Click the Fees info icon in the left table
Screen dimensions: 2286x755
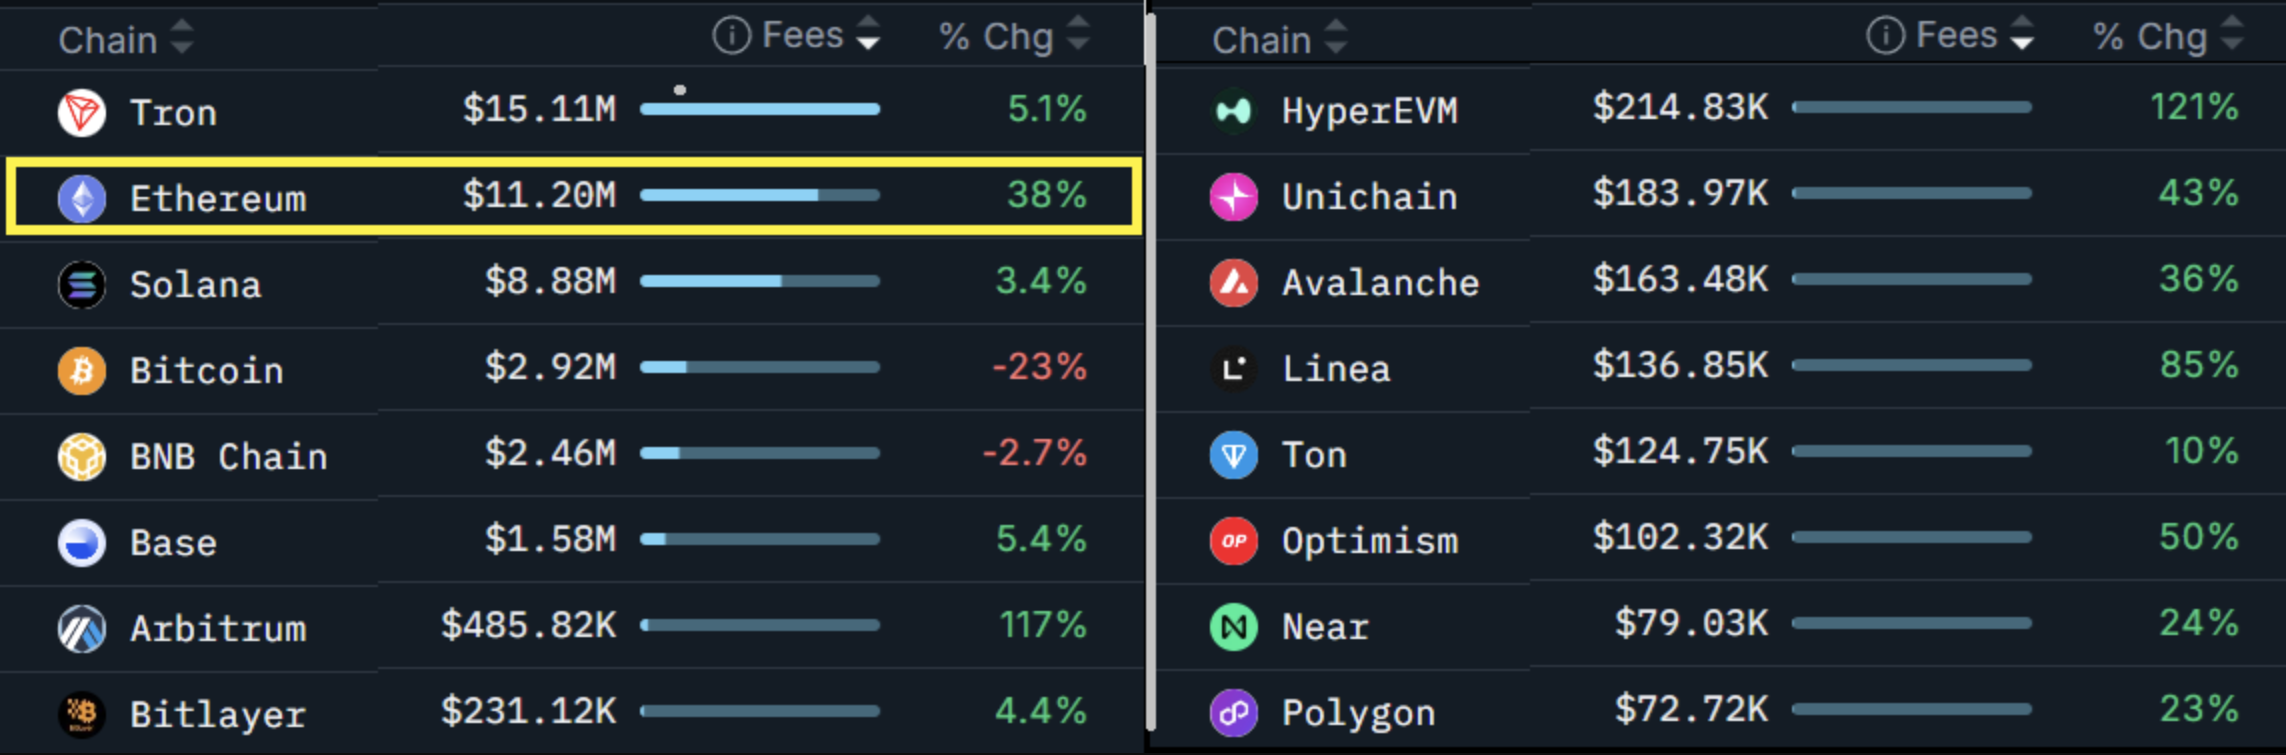tap(731, 35)
